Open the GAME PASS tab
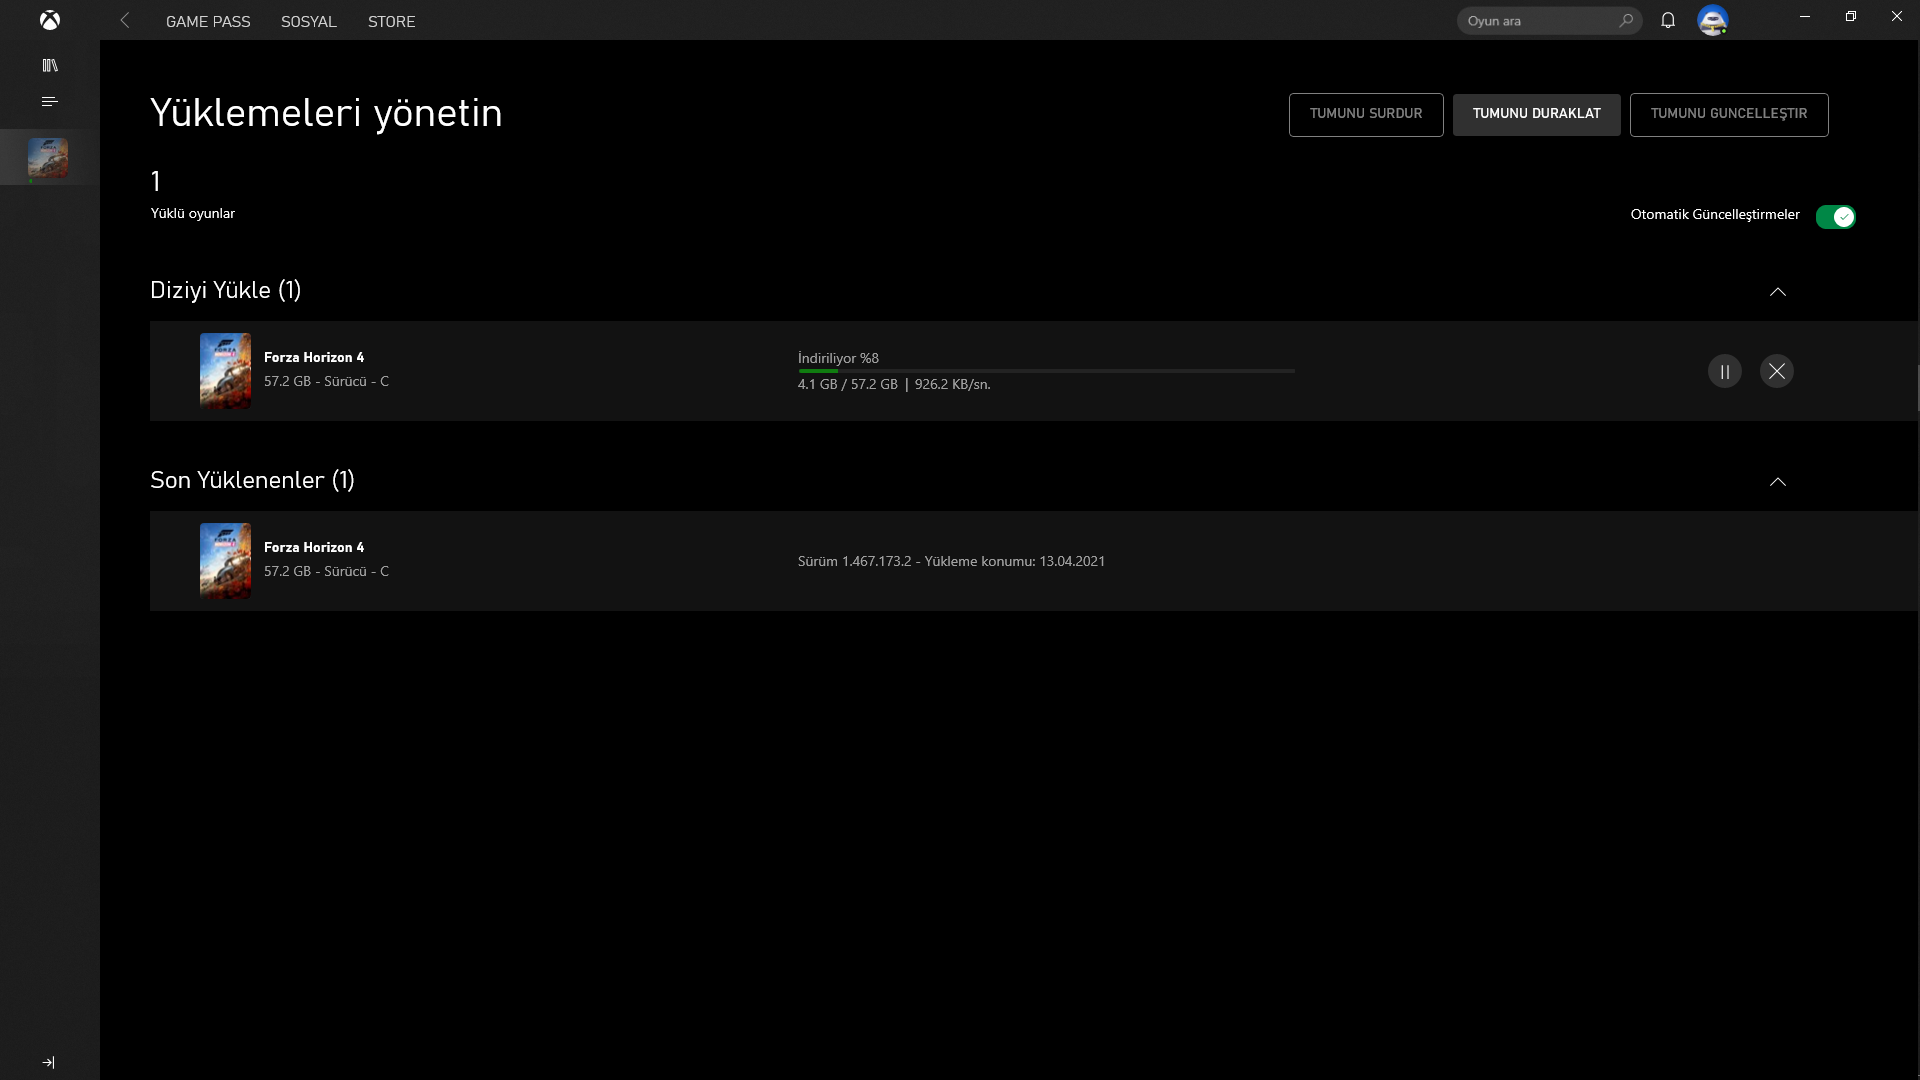The width and height of the screenshot is (1920, 1080). (208, 21)
